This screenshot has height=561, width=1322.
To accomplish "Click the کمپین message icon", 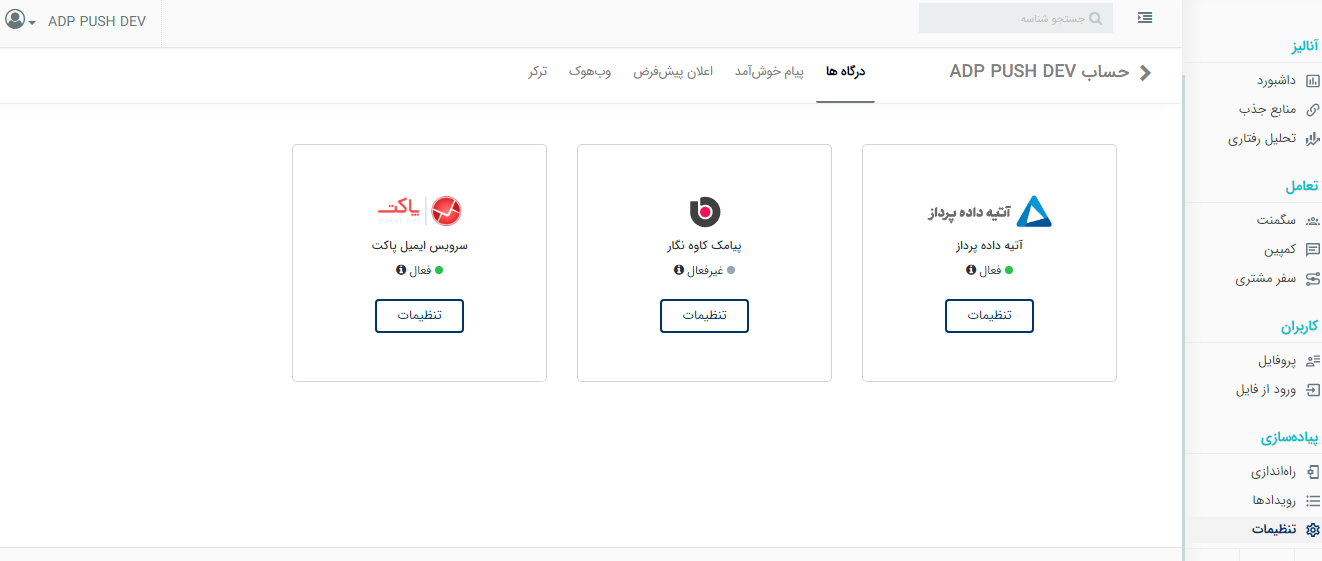I will (1312, 249).
